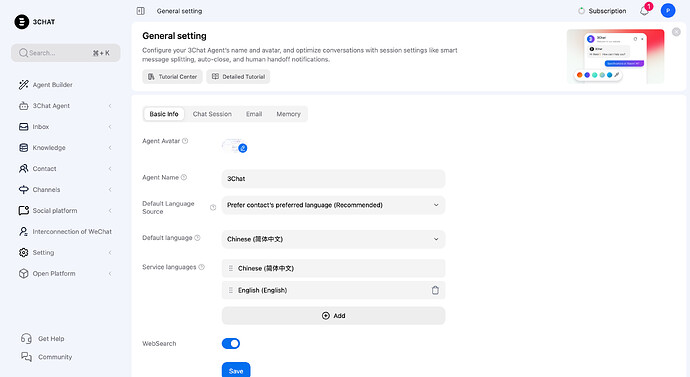The image size is (690, 377).
Task: Click the Social platform icon
Action: point(24,211)
